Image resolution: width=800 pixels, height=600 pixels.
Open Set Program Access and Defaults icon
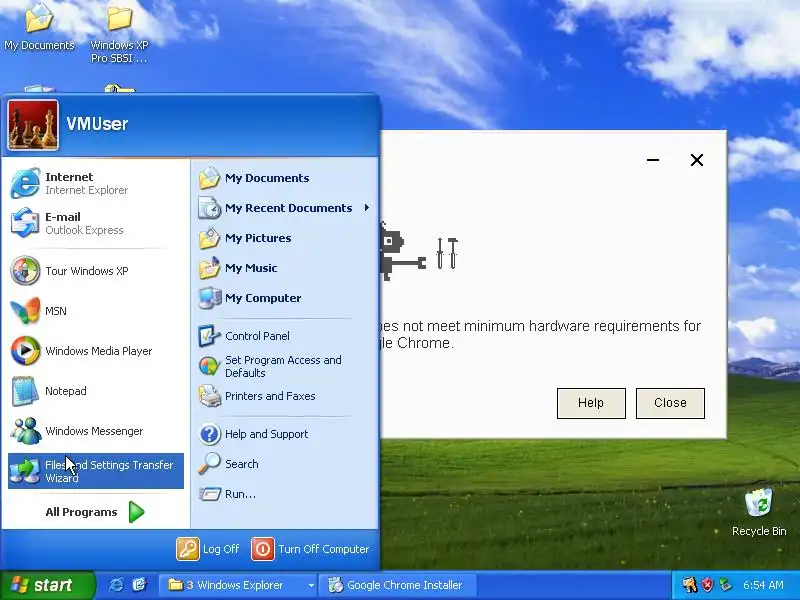tap(209, 366)
